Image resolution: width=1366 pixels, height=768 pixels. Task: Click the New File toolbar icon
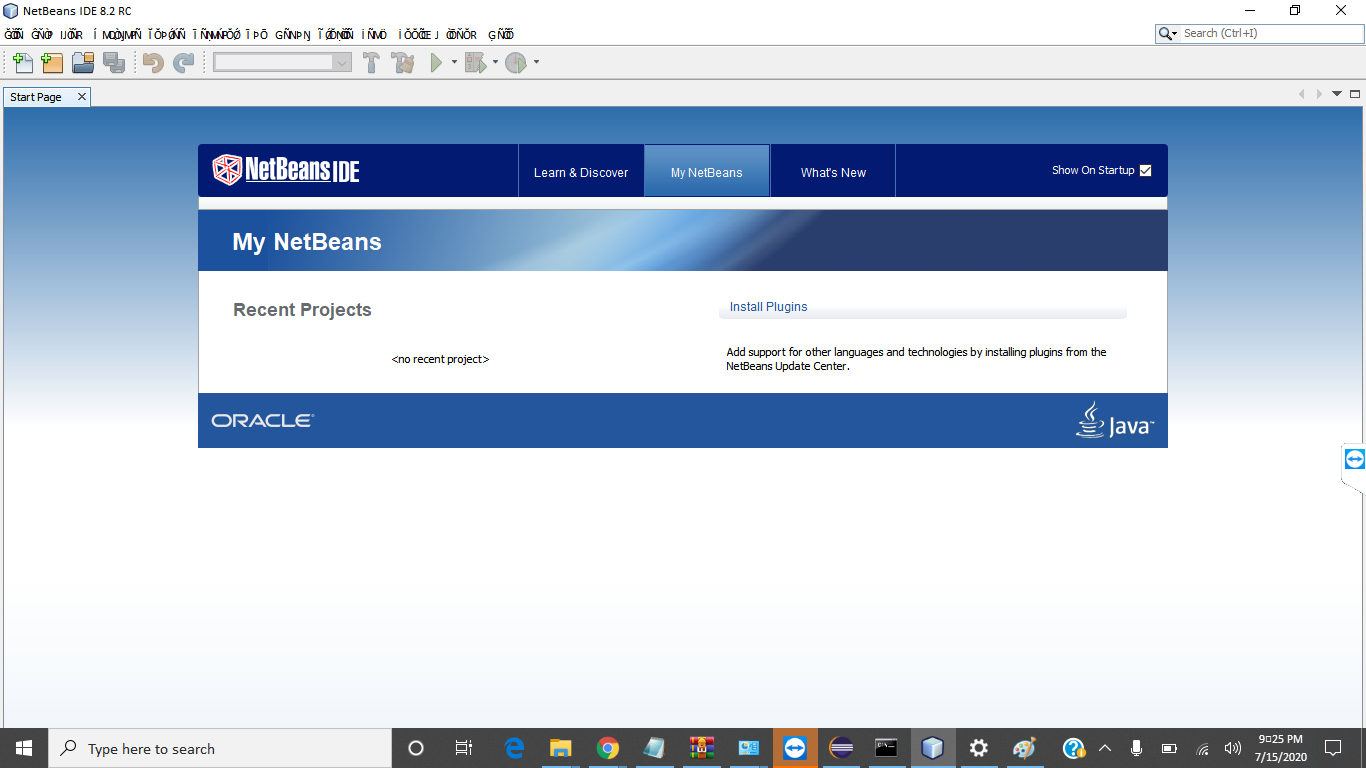click(22, 63)
